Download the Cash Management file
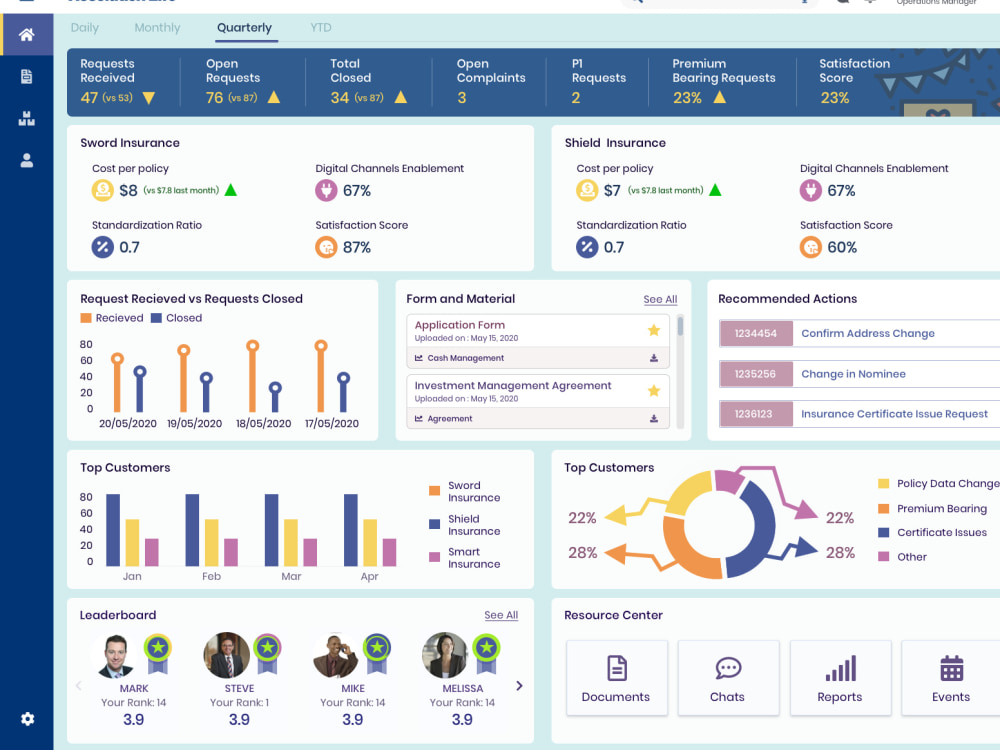The height and width of the screenshot is (750, 1000). pyautogui.click(x=653, y=358)
